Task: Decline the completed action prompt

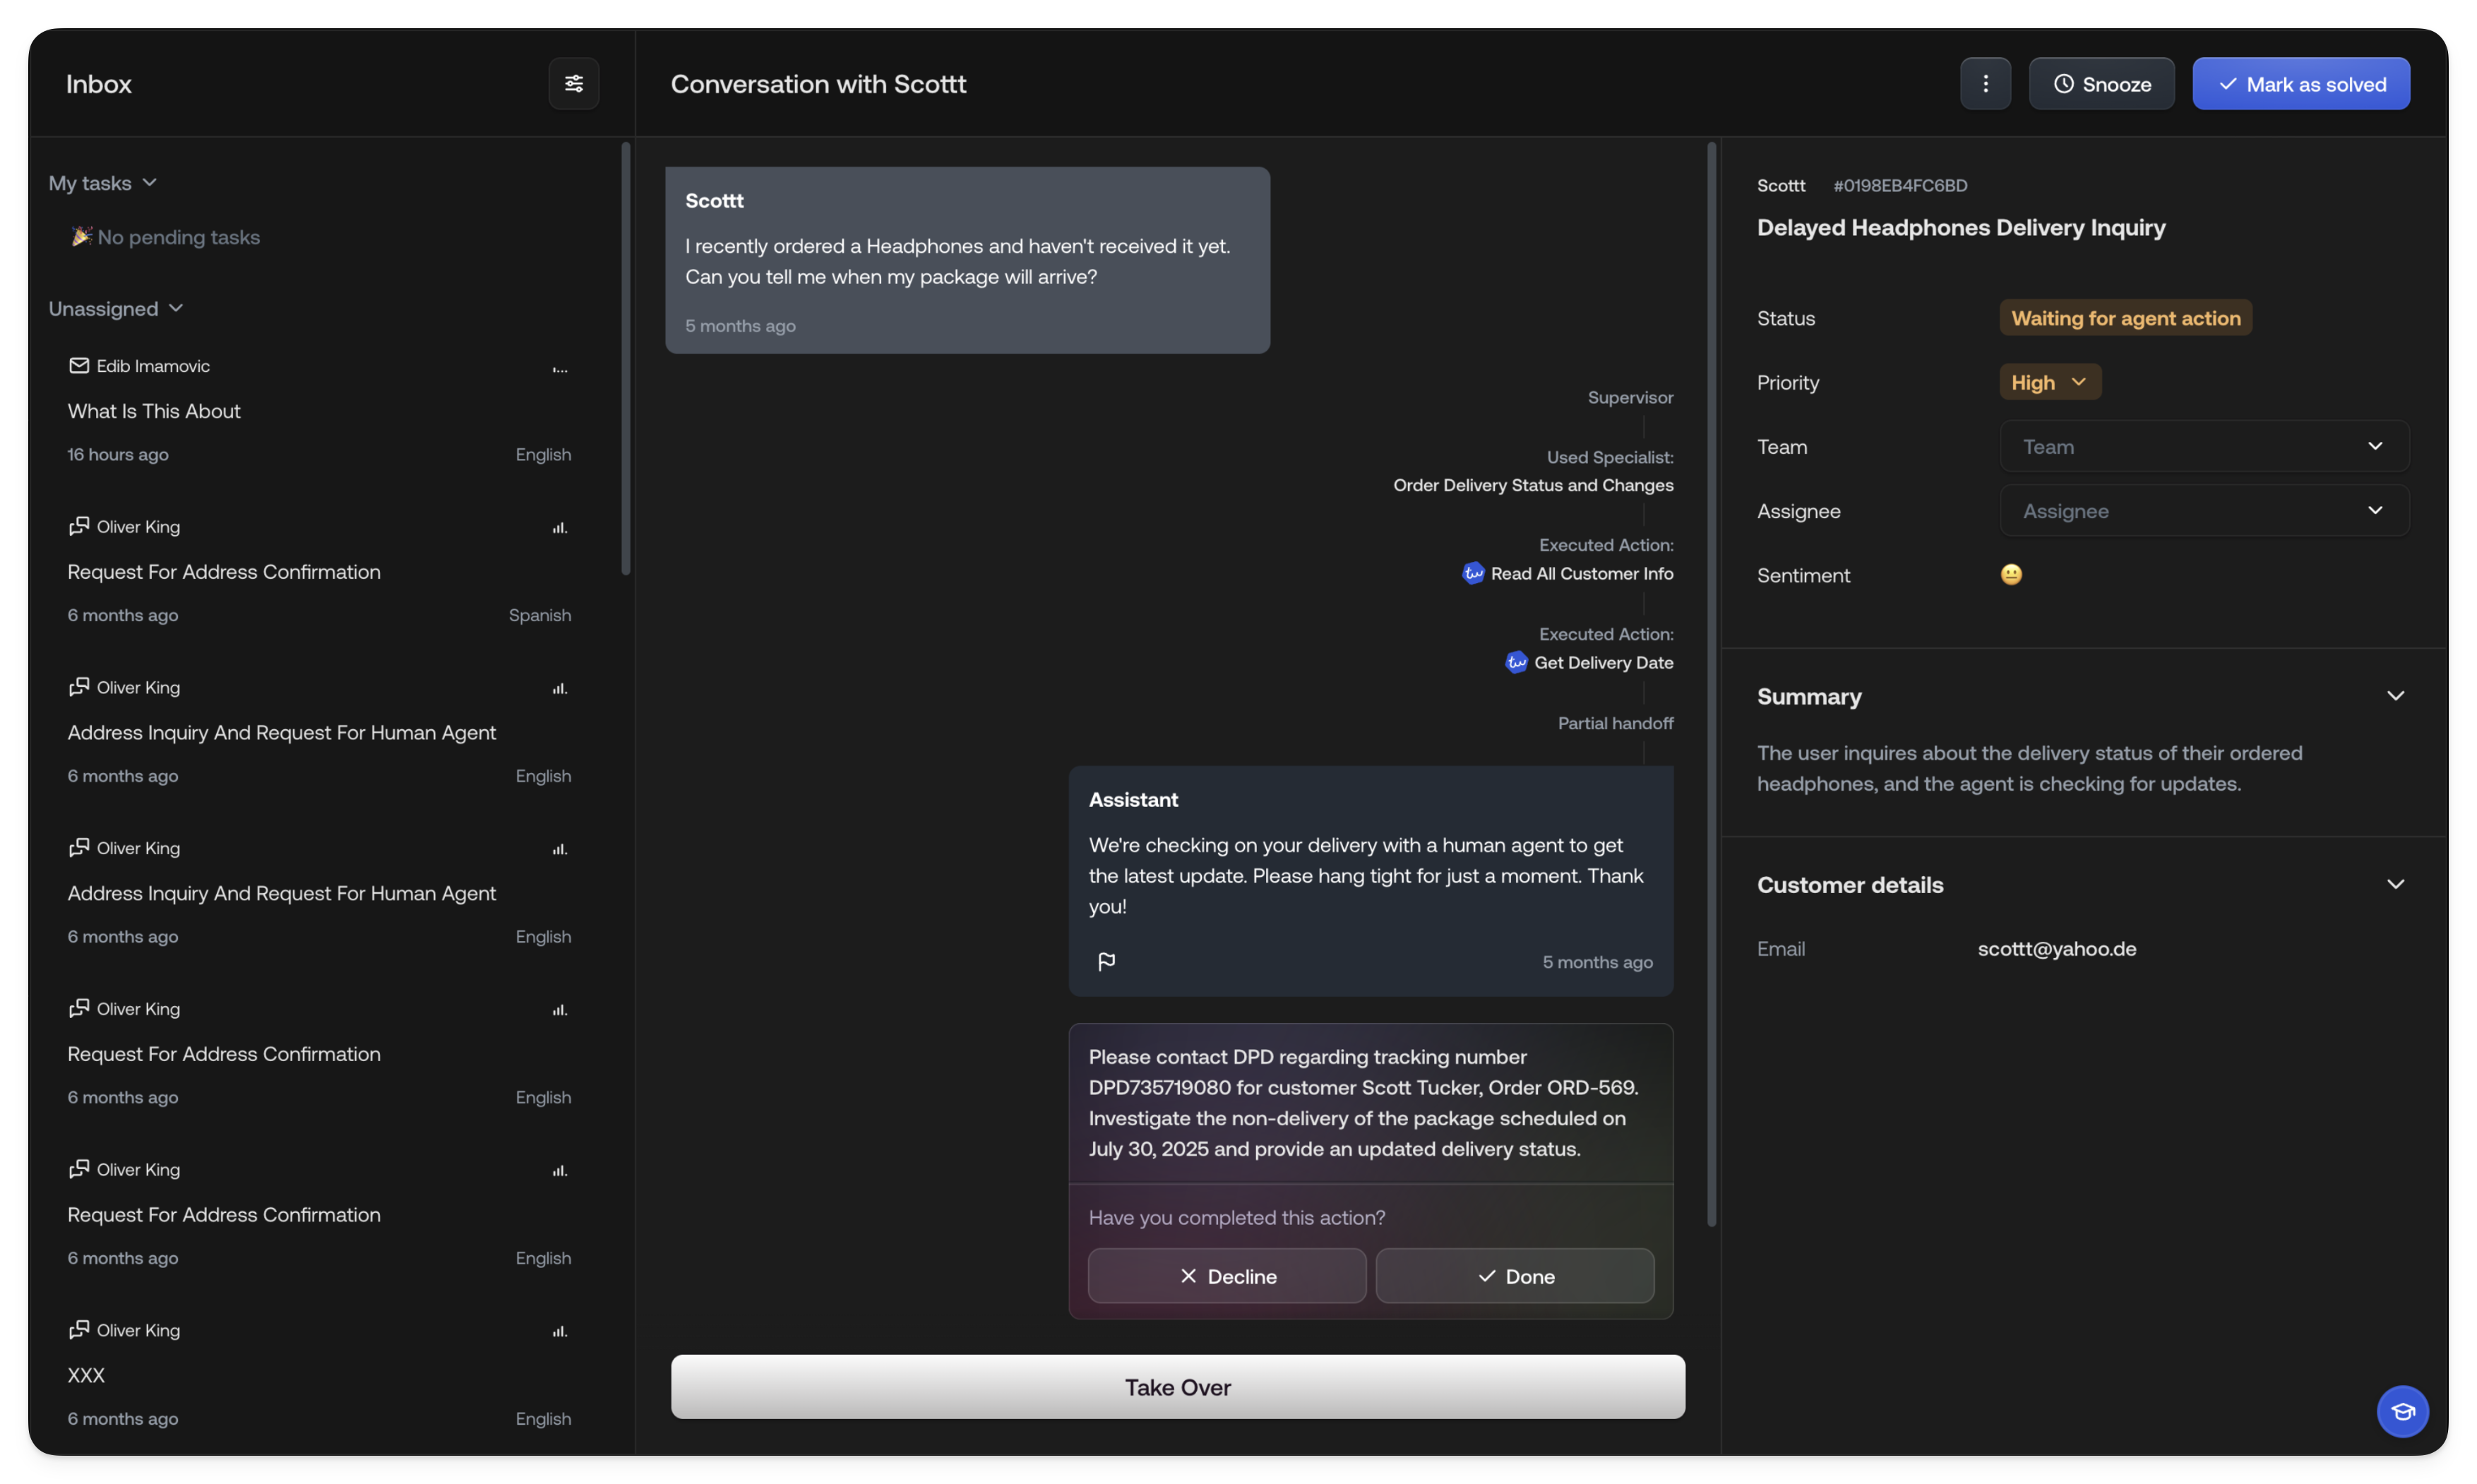Action: pyautogui.click(x=1226, y=1276)
